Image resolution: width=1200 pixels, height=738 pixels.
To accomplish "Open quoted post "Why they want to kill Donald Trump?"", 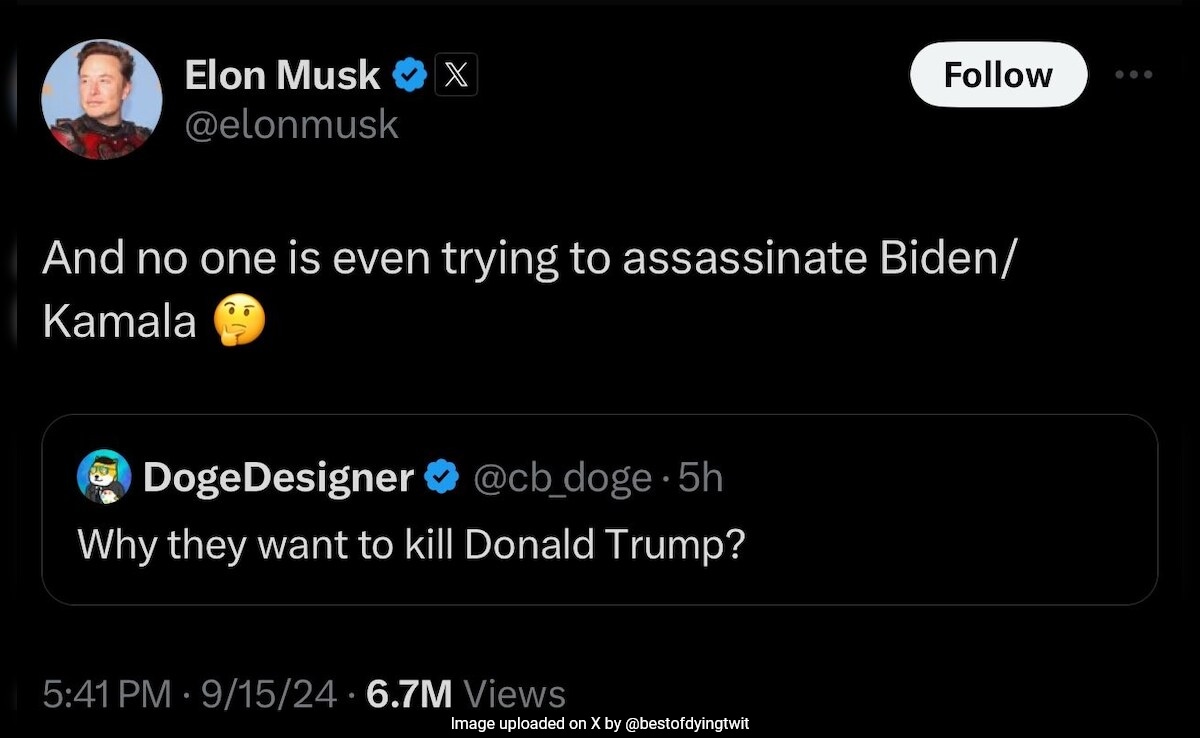I will (x=412, y=544).
